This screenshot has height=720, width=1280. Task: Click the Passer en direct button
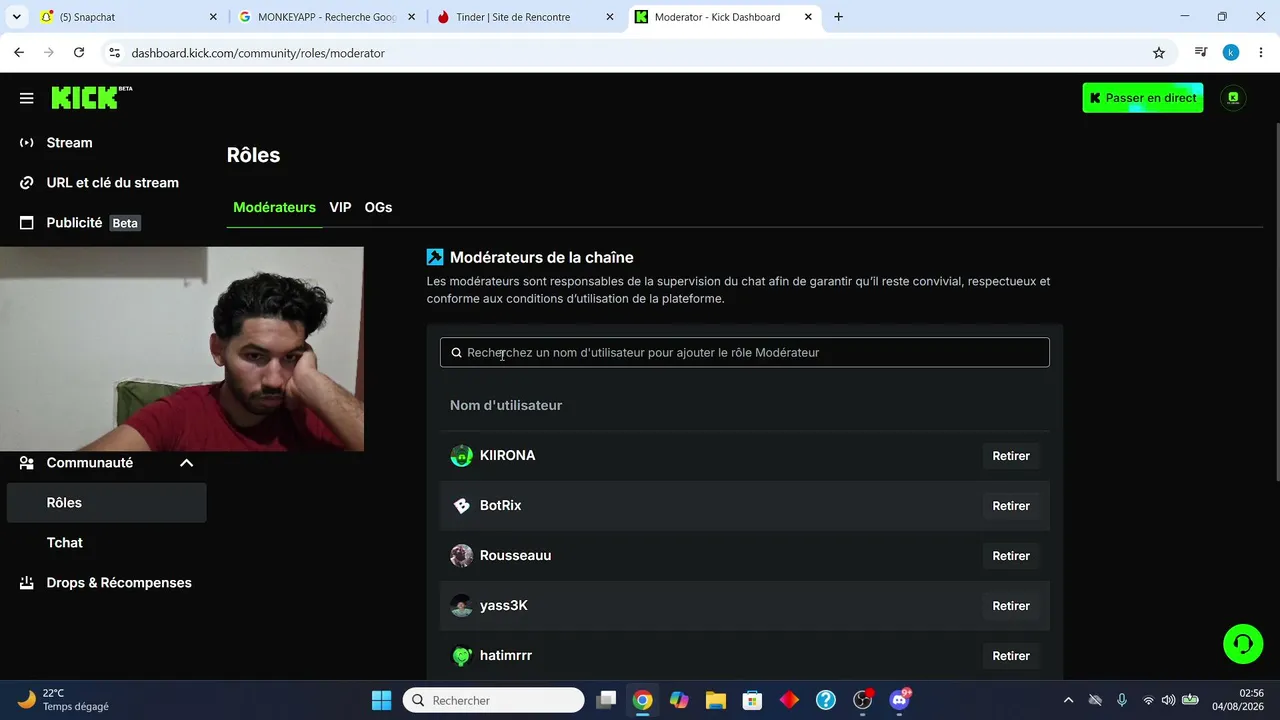(x=1143, y=98)
